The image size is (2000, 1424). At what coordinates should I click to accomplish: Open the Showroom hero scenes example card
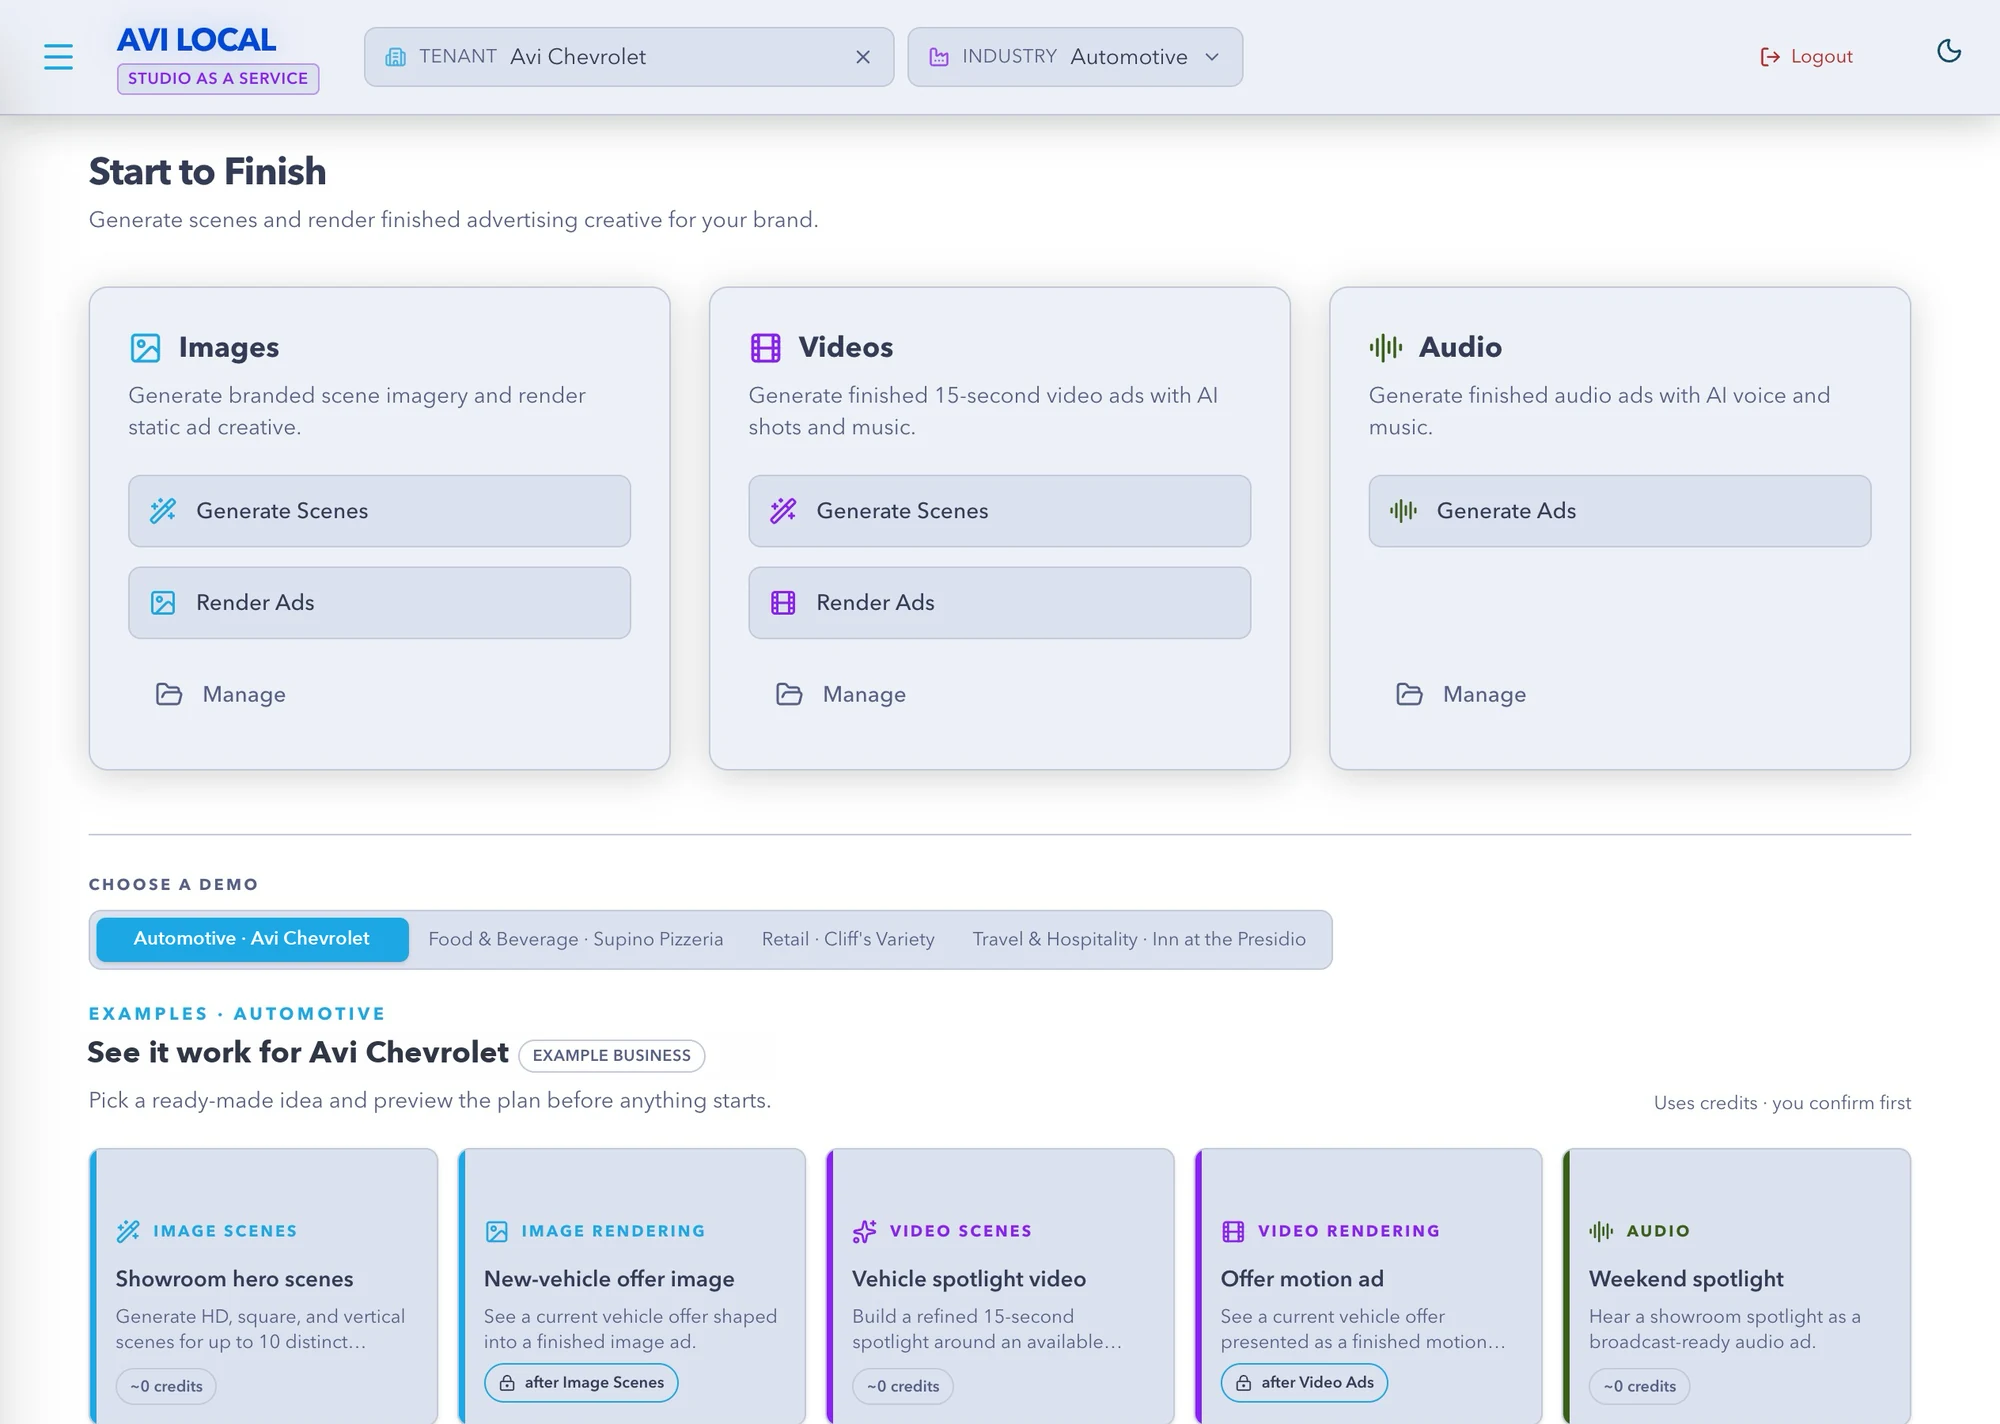(x=263, y=1286)
